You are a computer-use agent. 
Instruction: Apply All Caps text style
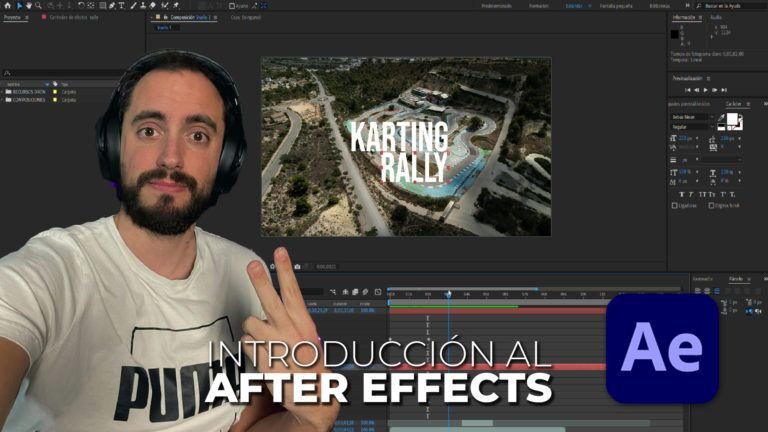point(702,194)
